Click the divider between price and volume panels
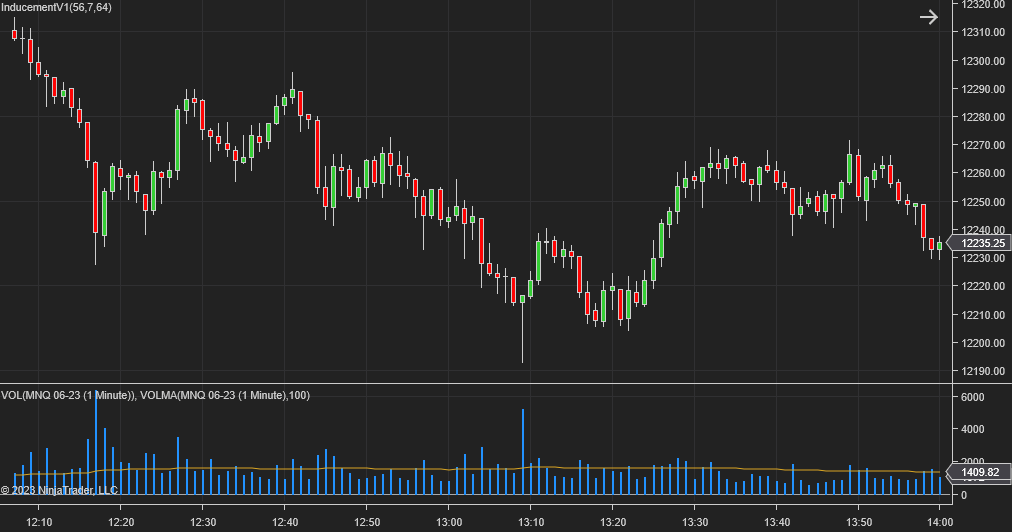The height and width of the screenshot is (532, 1012). (470, 383)
